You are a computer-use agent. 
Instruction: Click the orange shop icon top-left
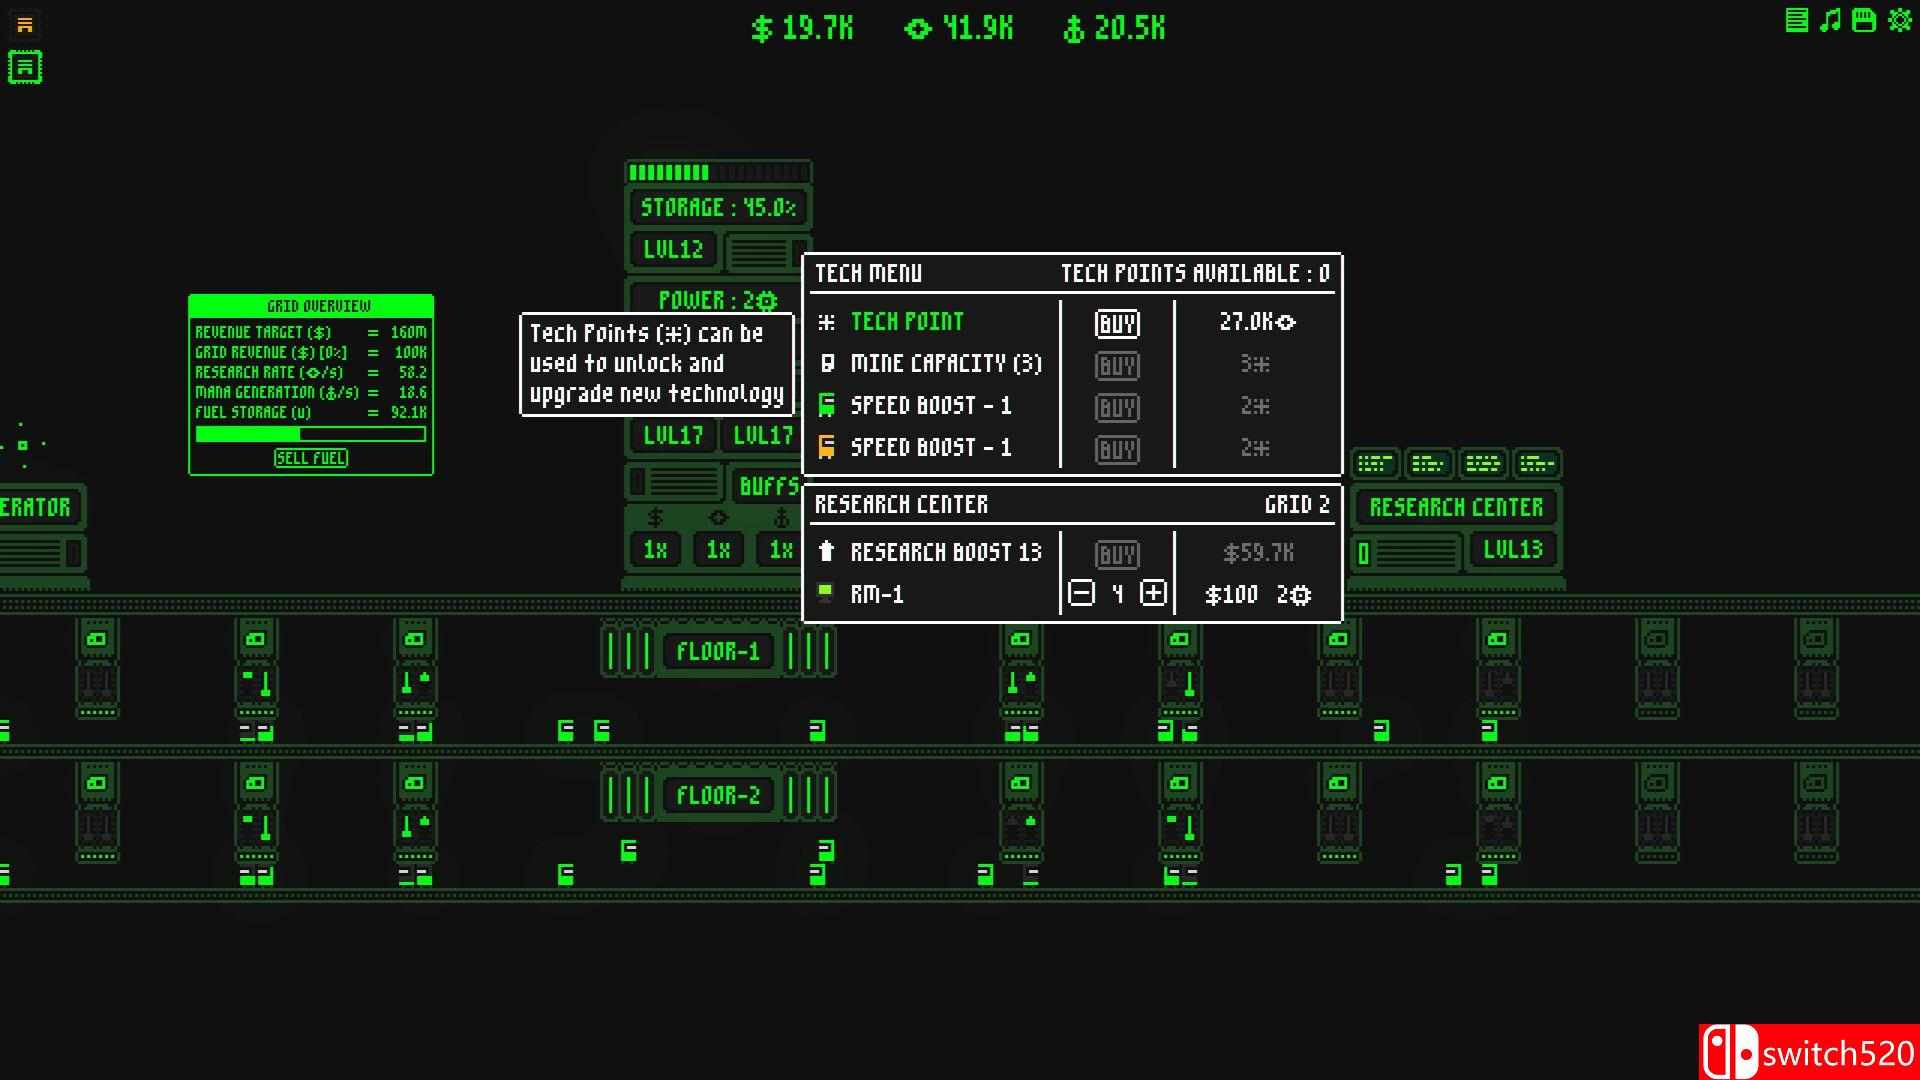tap(25, 25)
